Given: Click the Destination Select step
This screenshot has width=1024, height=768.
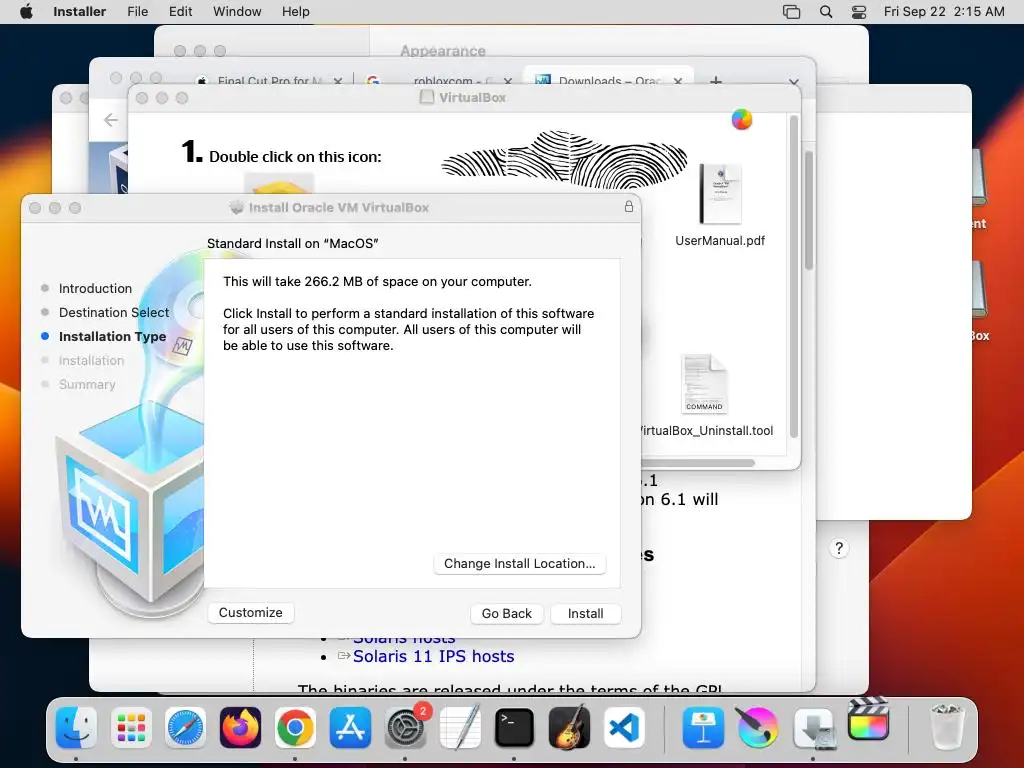Looking at the screenshot, I should pos(114,312).
